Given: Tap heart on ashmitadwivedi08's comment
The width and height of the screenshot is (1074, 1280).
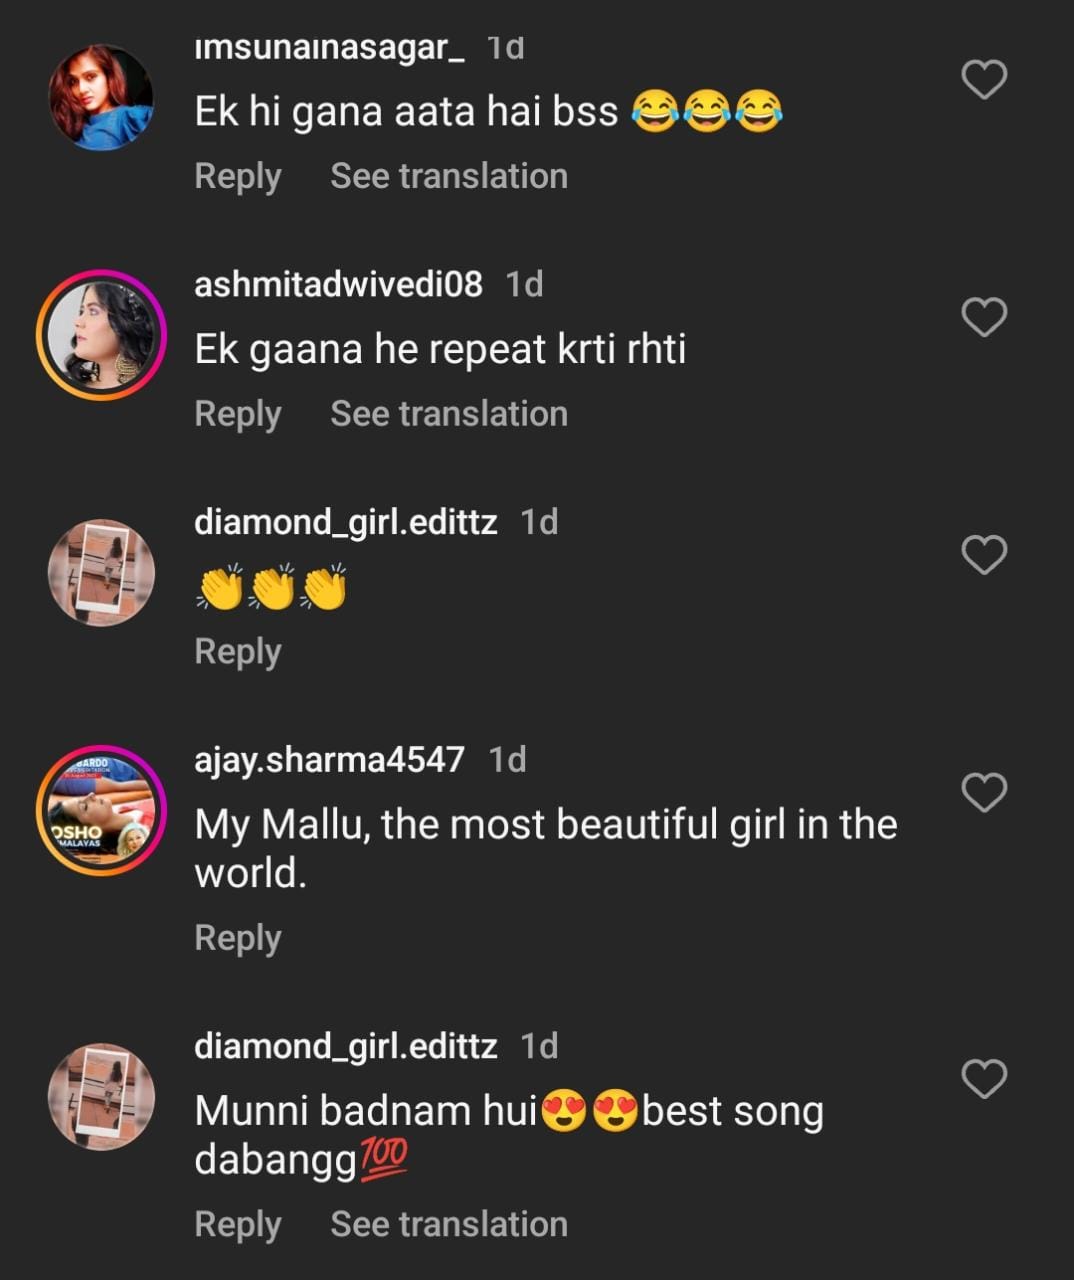Looking at the screenshot, I should tap(984, 318).
